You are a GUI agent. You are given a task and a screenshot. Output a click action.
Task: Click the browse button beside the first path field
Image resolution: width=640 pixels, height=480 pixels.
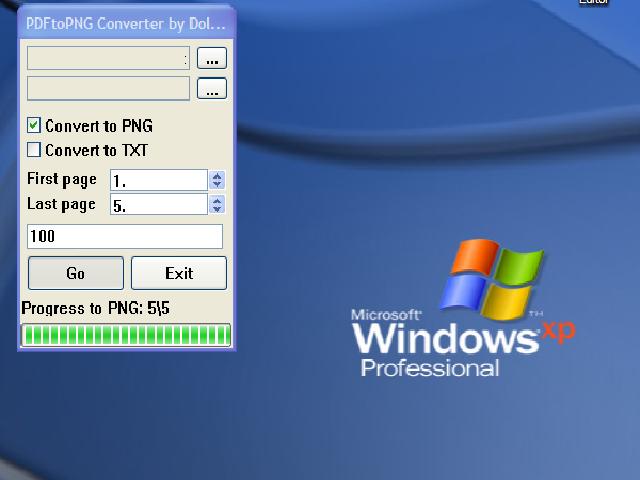point(212,58)
